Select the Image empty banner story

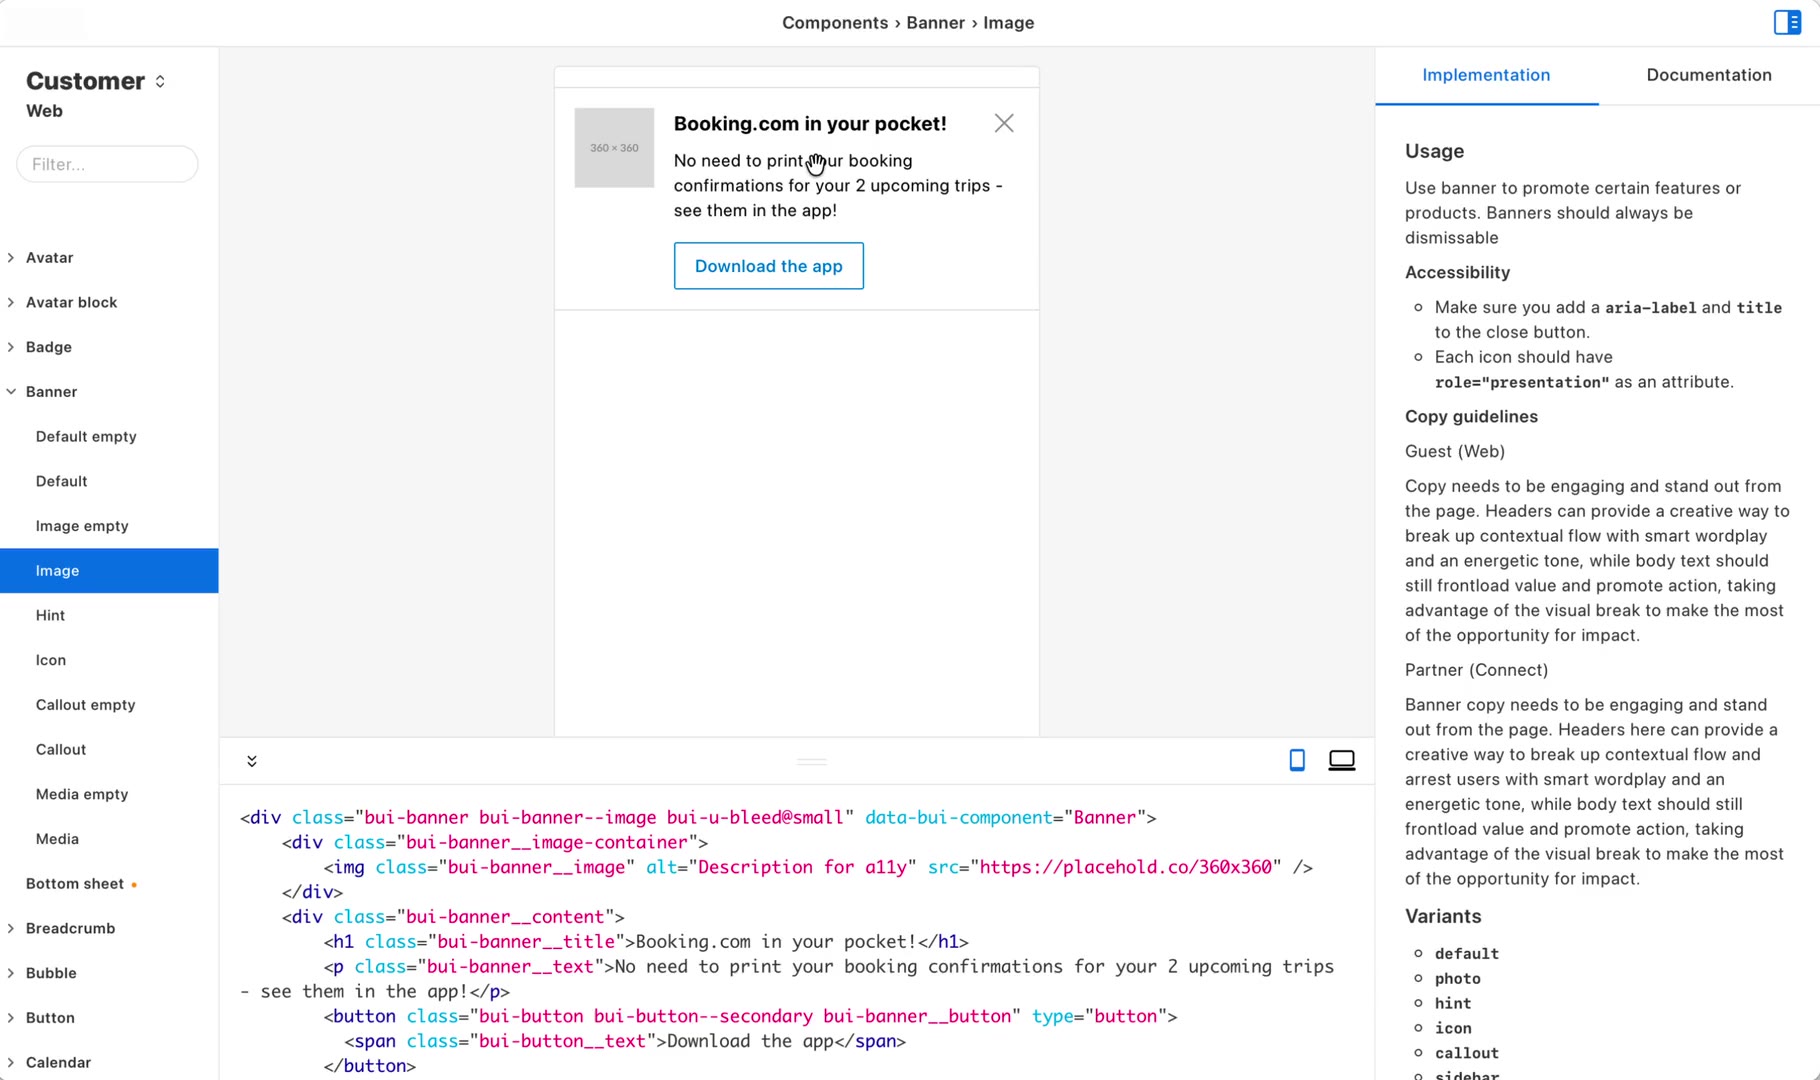click(82, 526)
